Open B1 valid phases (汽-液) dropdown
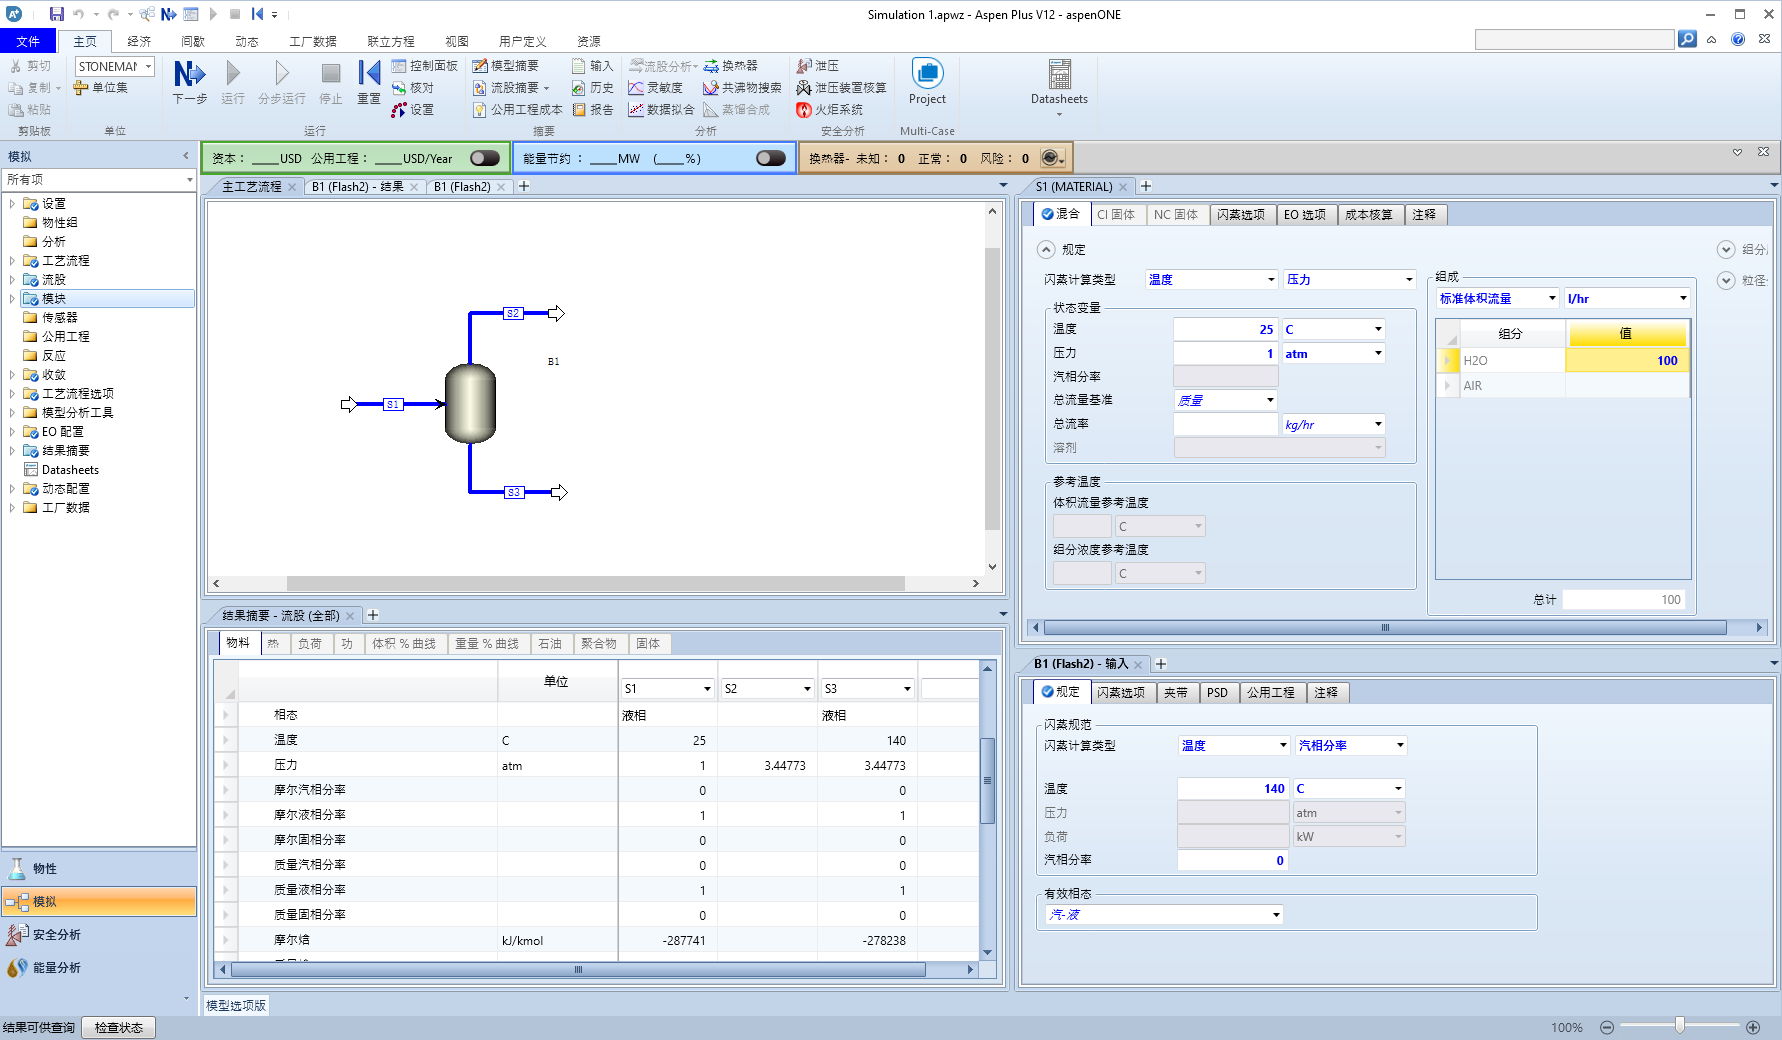 (1276, 914)
